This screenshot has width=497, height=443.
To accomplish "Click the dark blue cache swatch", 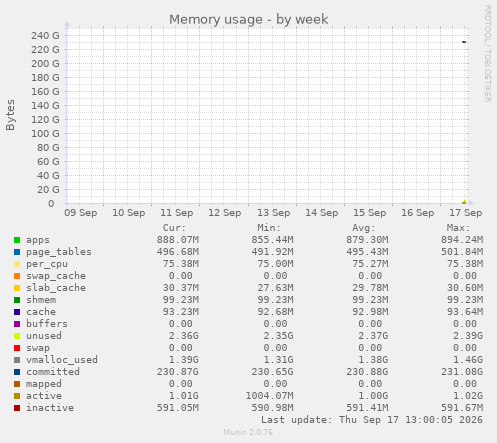I will [x=17, y=312].
